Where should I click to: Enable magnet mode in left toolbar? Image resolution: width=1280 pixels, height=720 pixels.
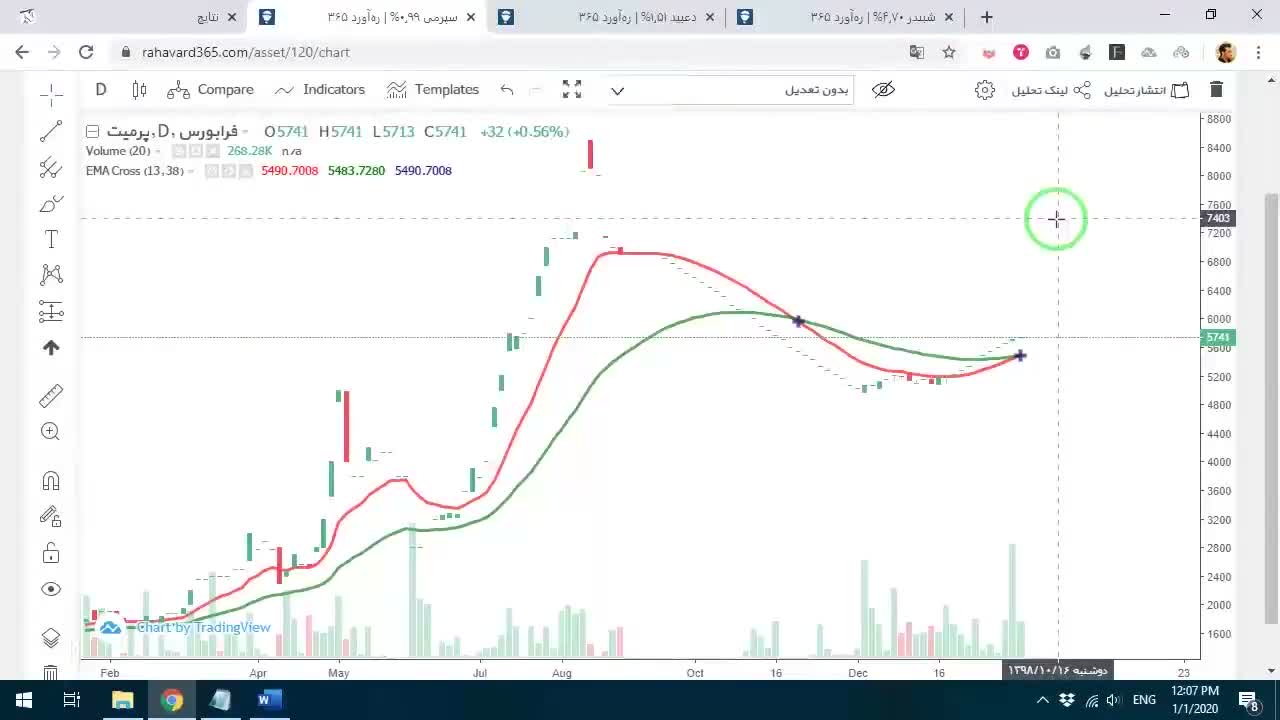(51, 481)
